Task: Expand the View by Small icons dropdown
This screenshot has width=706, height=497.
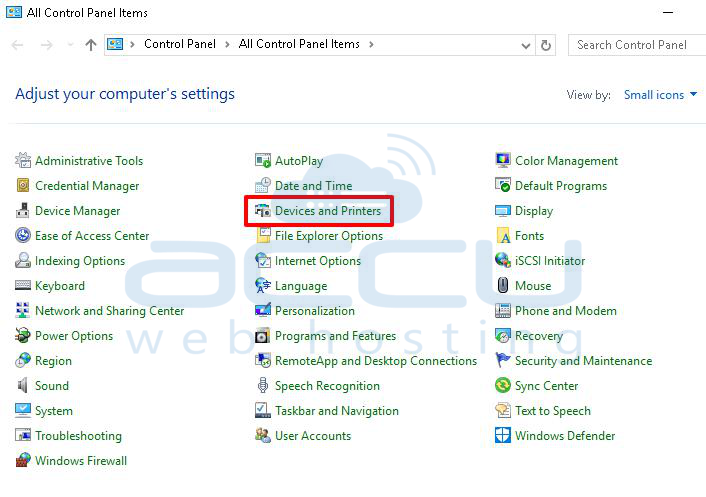Action: (661, 95)
